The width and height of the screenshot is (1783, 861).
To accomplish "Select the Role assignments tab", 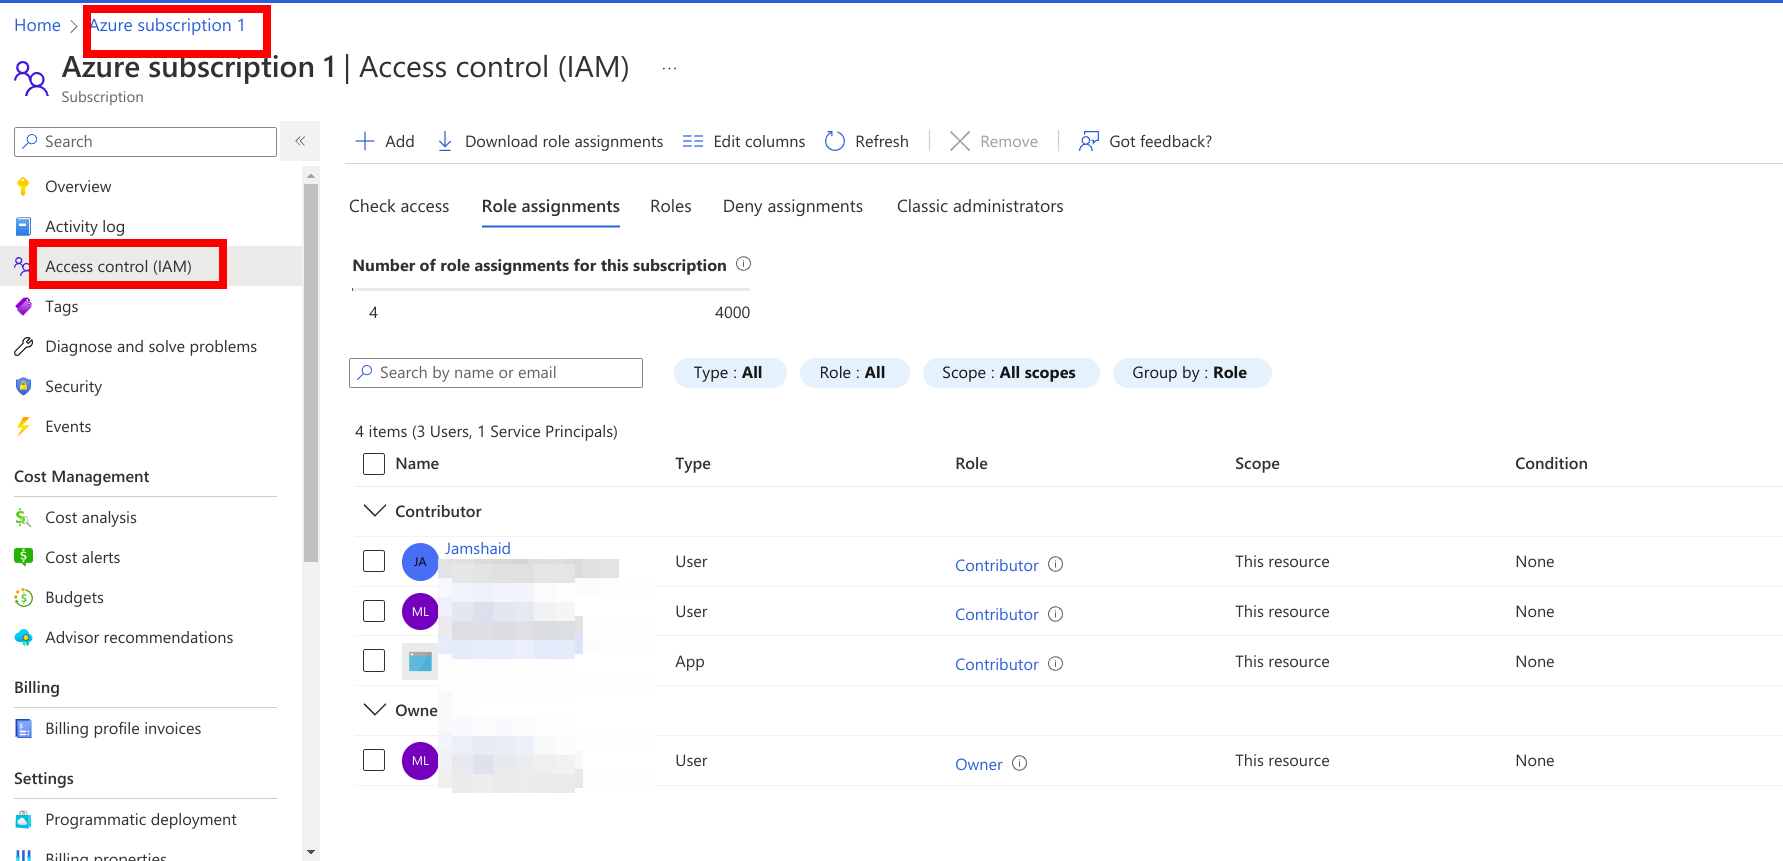I will pos(551,206).
